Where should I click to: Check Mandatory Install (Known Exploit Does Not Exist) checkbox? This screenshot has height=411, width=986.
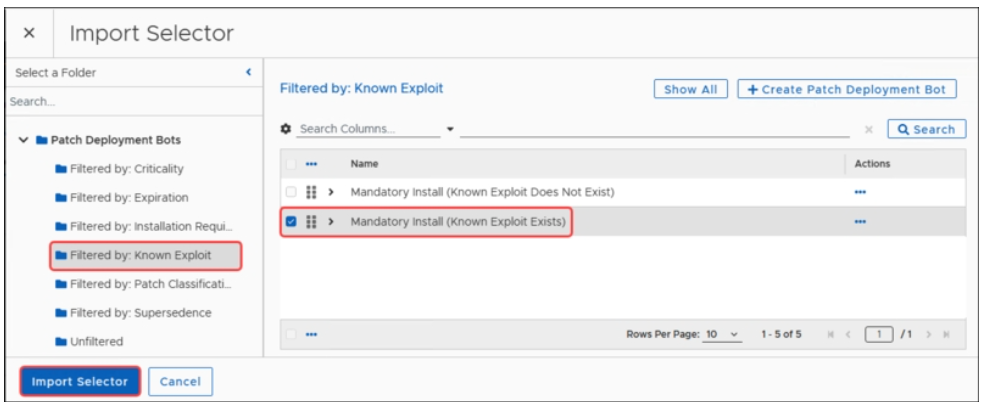click(x=291, y=191)
